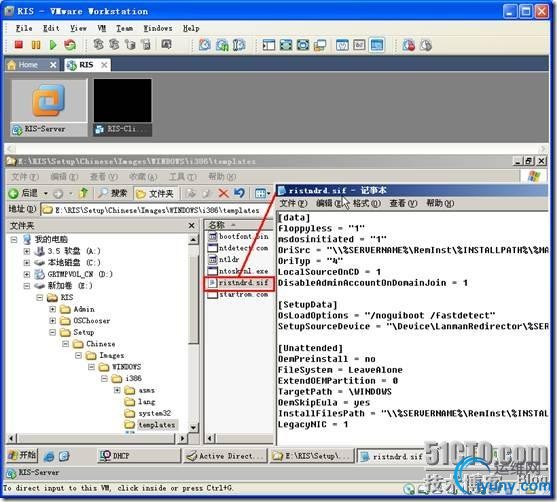This screenshot has height=502, width=557.
Task: Open Notepad 查看 menu
Action: pos(403,203)
